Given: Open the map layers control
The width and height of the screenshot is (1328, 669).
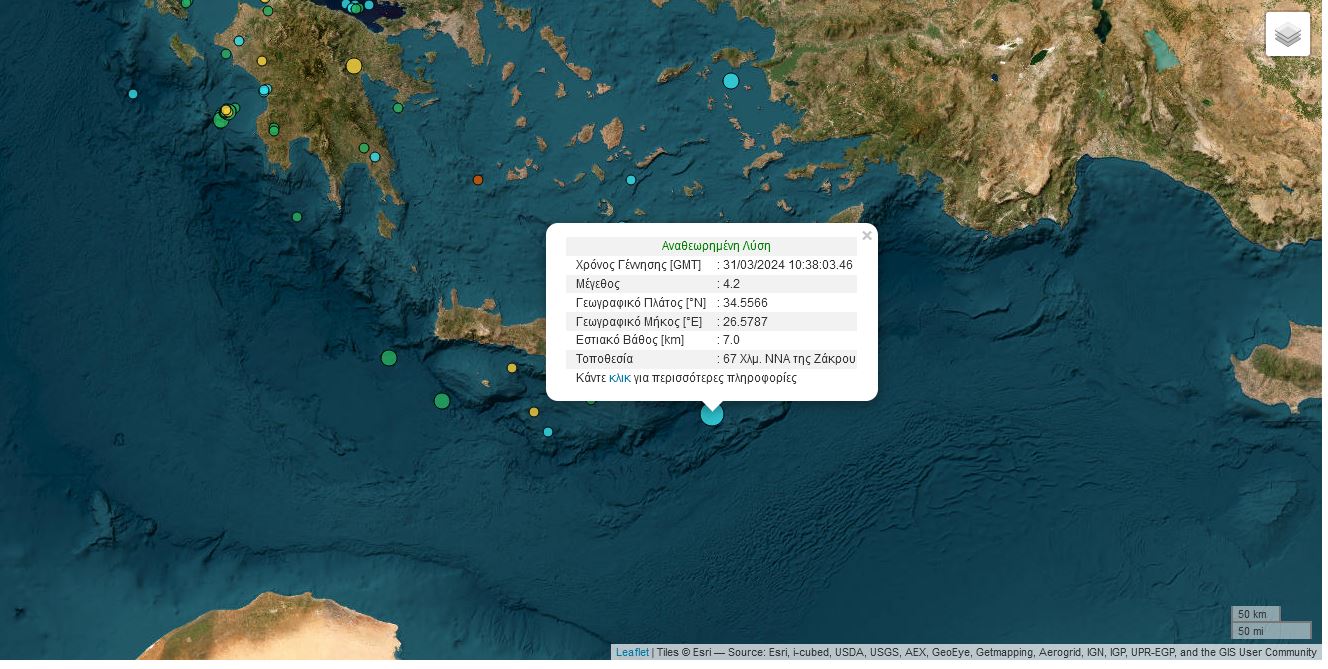Looking at the screenshot, I should tap(1287, 34).
